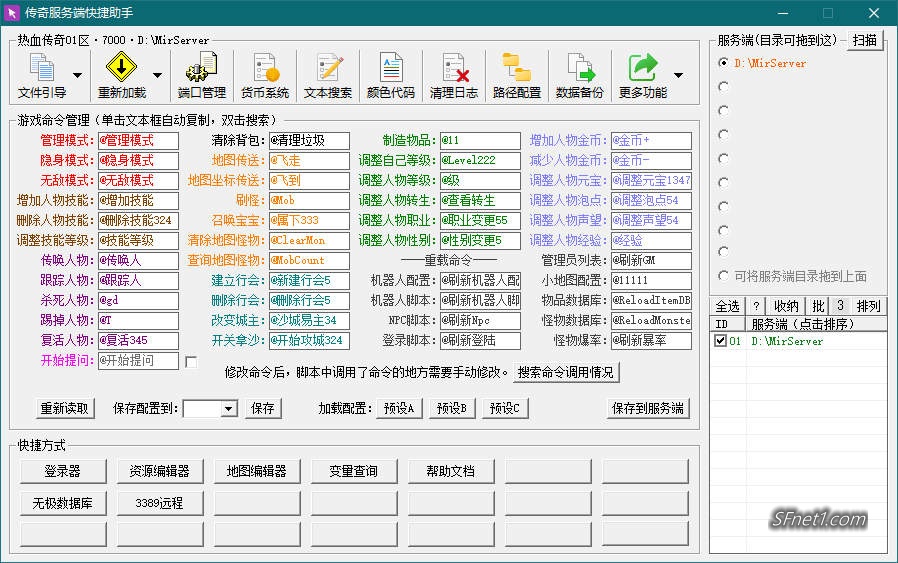
Task: Toggle the checkbox next to 开始提问
Action: (191, 361)
